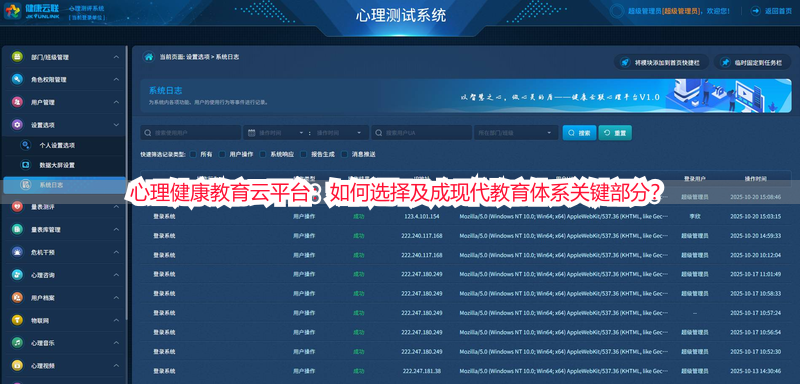800x384 pixels.
Task: Click the 用户管理 sidebar icon
Action: point(17,102)
